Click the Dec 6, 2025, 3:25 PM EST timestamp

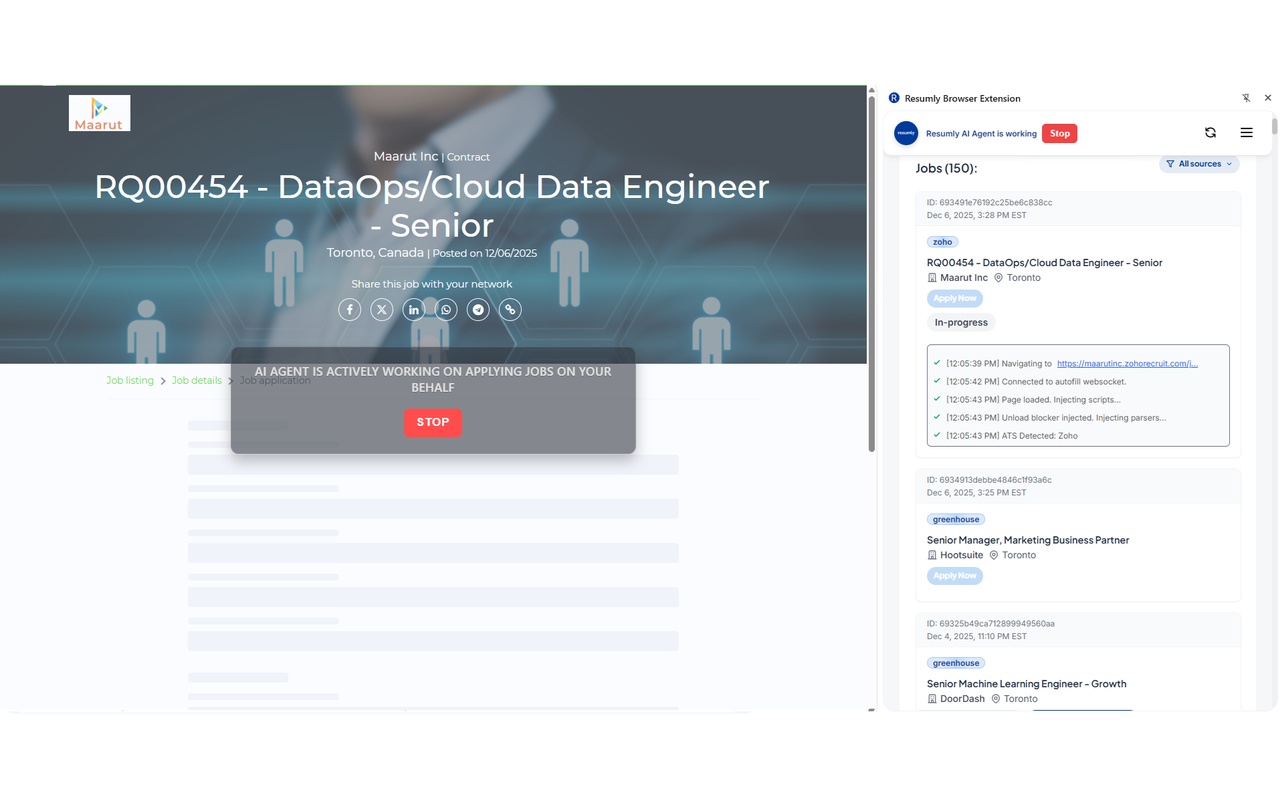[977, 493]
